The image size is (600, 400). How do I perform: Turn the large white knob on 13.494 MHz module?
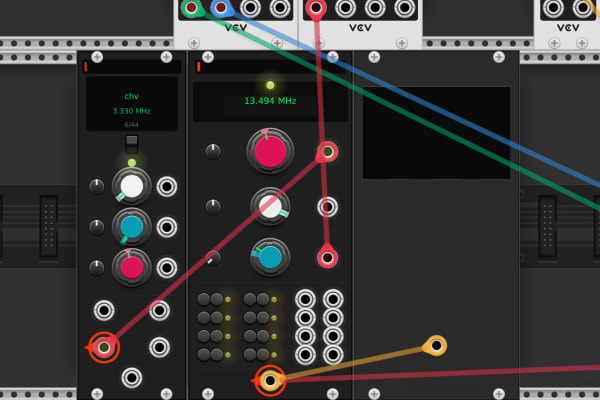[270, 207]
